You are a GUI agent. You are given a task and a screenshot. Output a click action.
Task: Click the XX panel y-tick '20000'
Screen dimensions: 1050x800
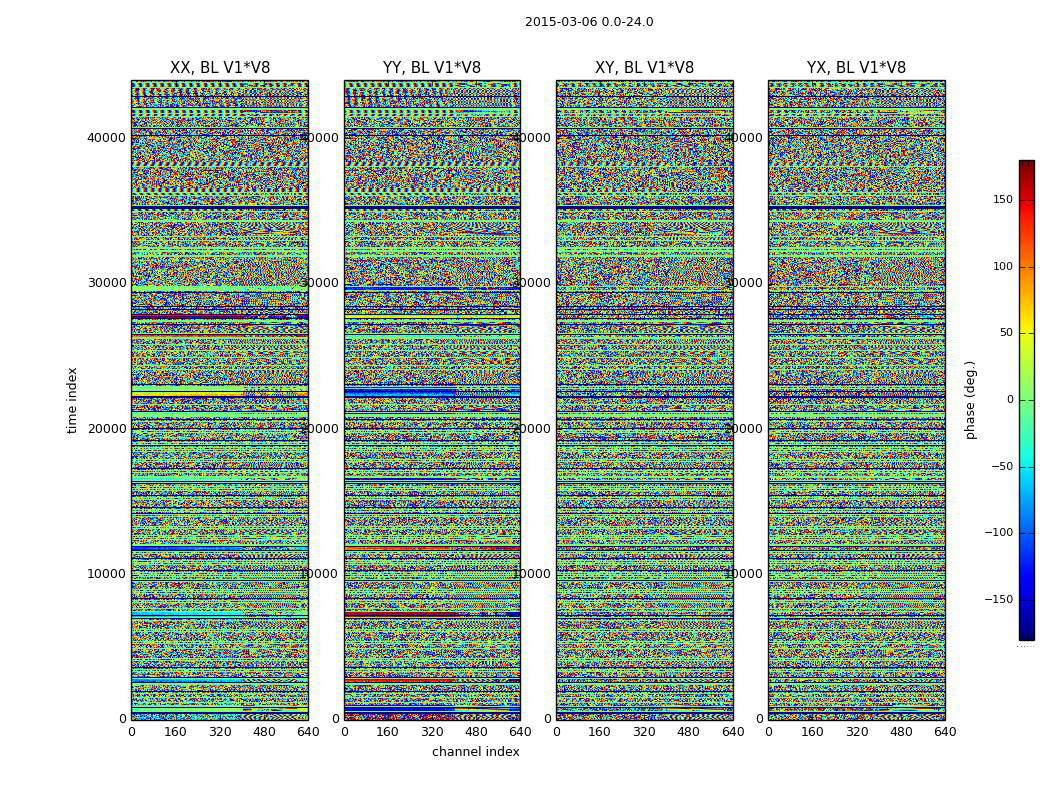coord(106,428)
